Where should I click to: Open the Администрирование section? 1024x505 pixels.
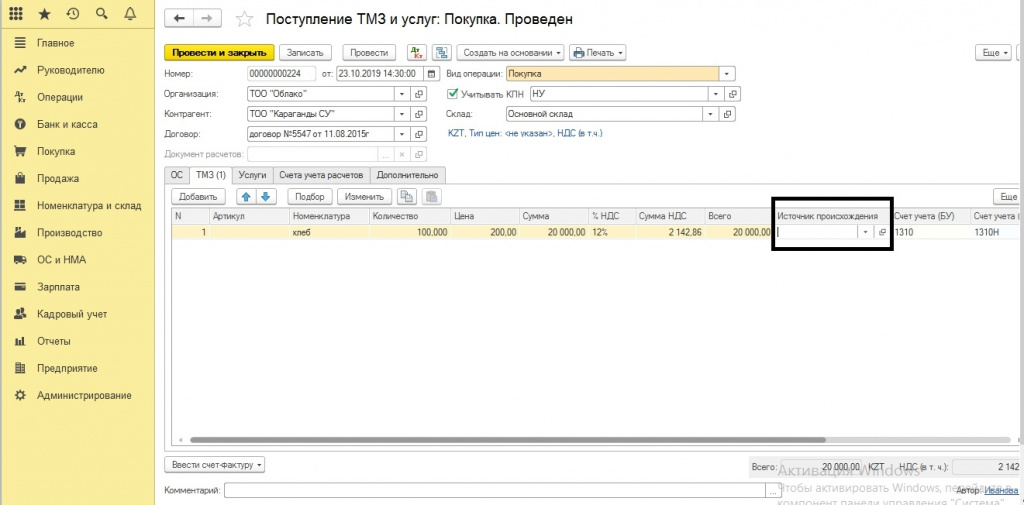coord(84,395)
